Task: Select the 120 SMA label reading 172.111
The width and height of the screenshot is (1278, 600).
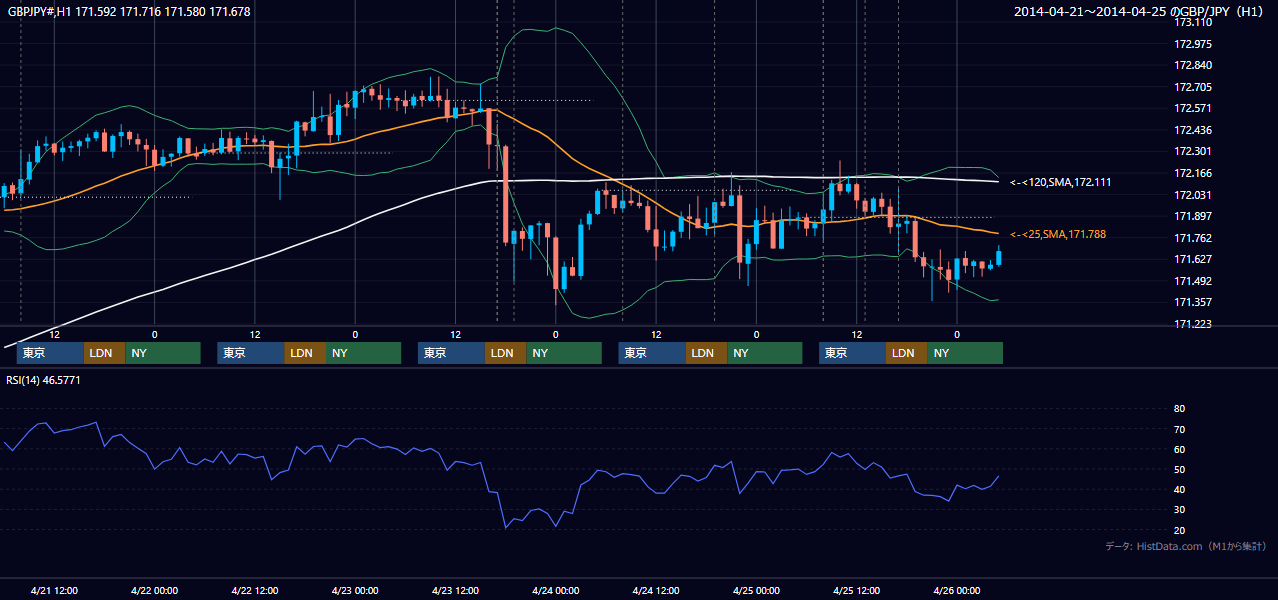Action: (1061, 182)
